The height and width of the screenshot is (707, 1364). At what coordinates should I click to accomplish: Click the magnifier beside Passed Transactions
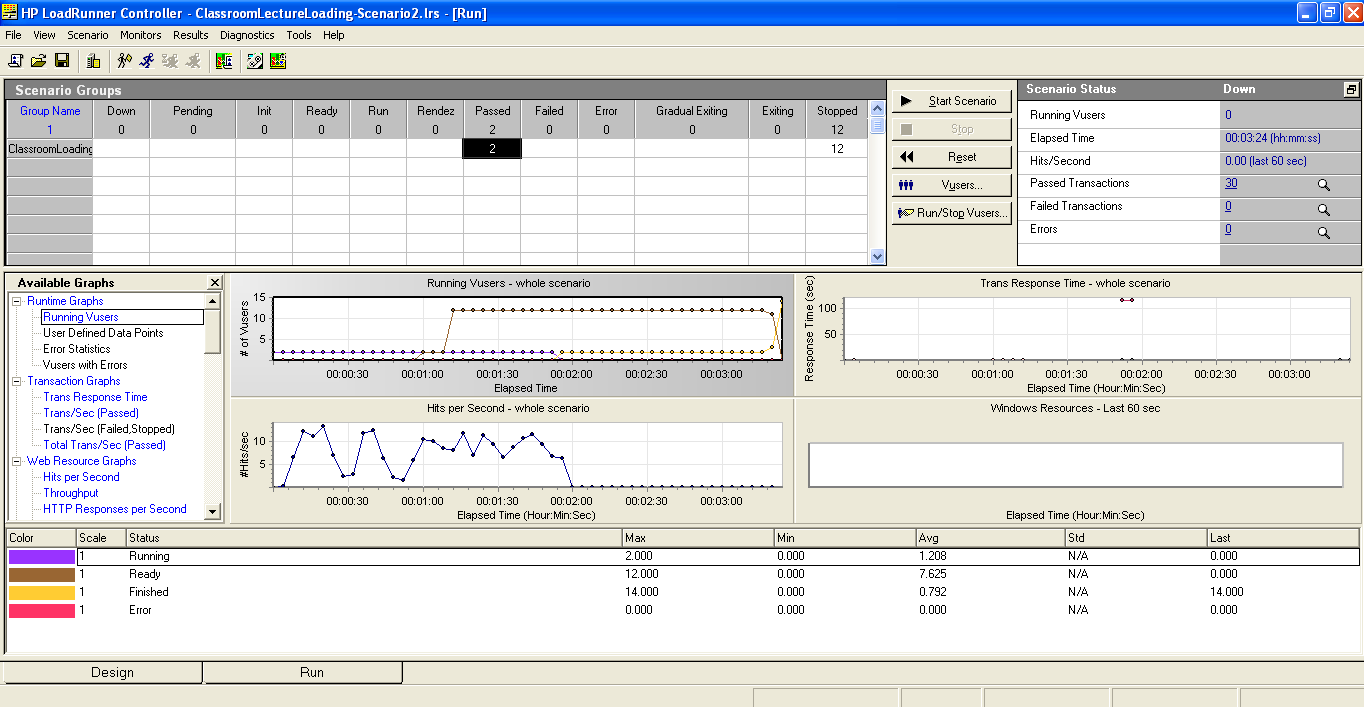(1324, 184)
